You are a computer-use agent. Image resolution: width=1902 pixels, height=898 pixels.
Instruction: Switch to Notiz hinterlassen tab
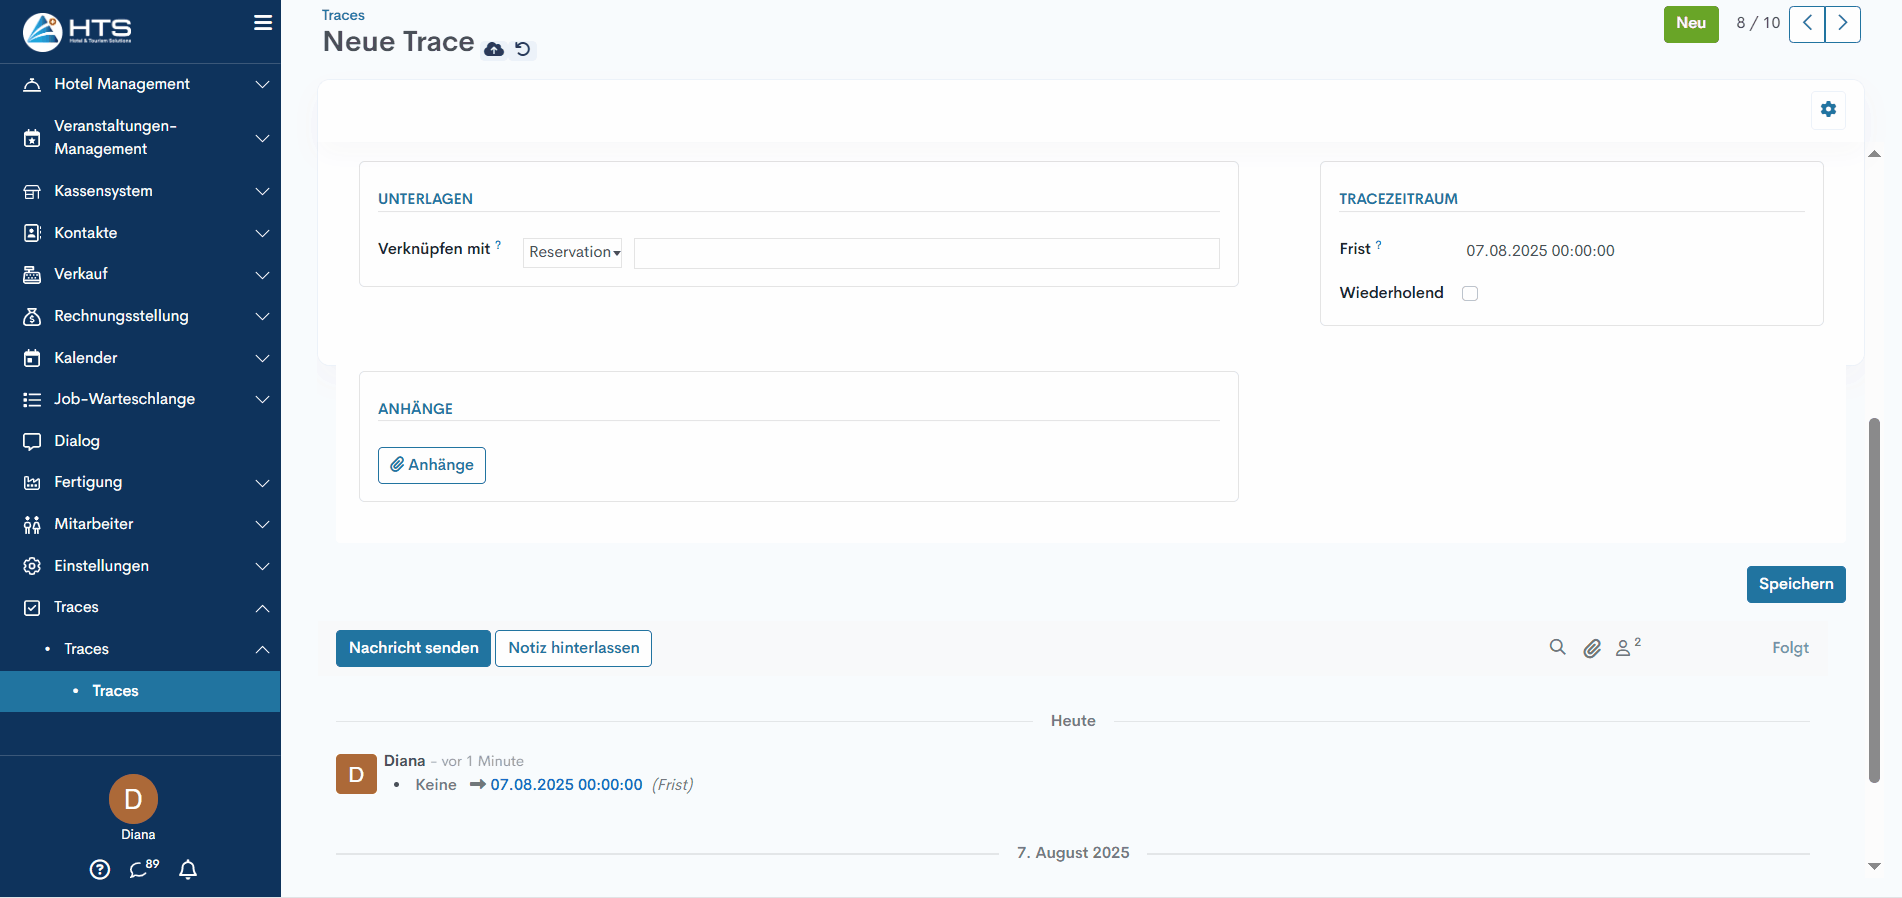point(573,648)
